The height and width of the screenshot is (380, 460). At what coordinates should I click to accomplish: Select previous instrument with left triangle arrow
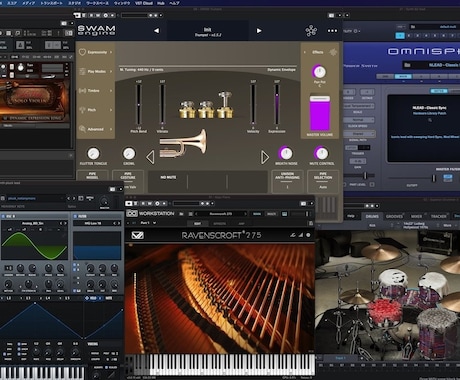point(150,157)
